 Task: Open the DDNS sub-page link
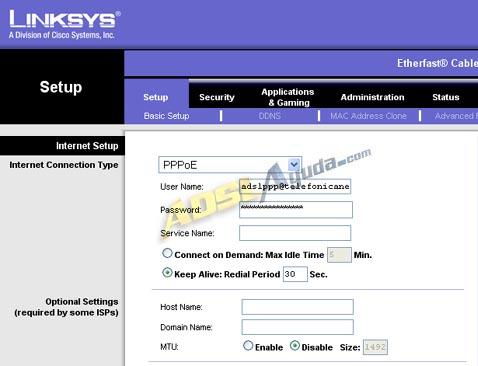click(270, 116)
